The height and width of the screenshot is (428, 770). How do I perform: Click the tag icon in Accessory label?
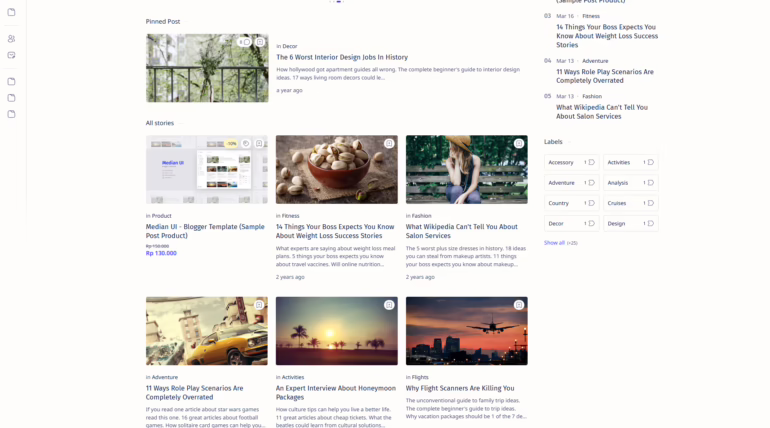point(591,162)
